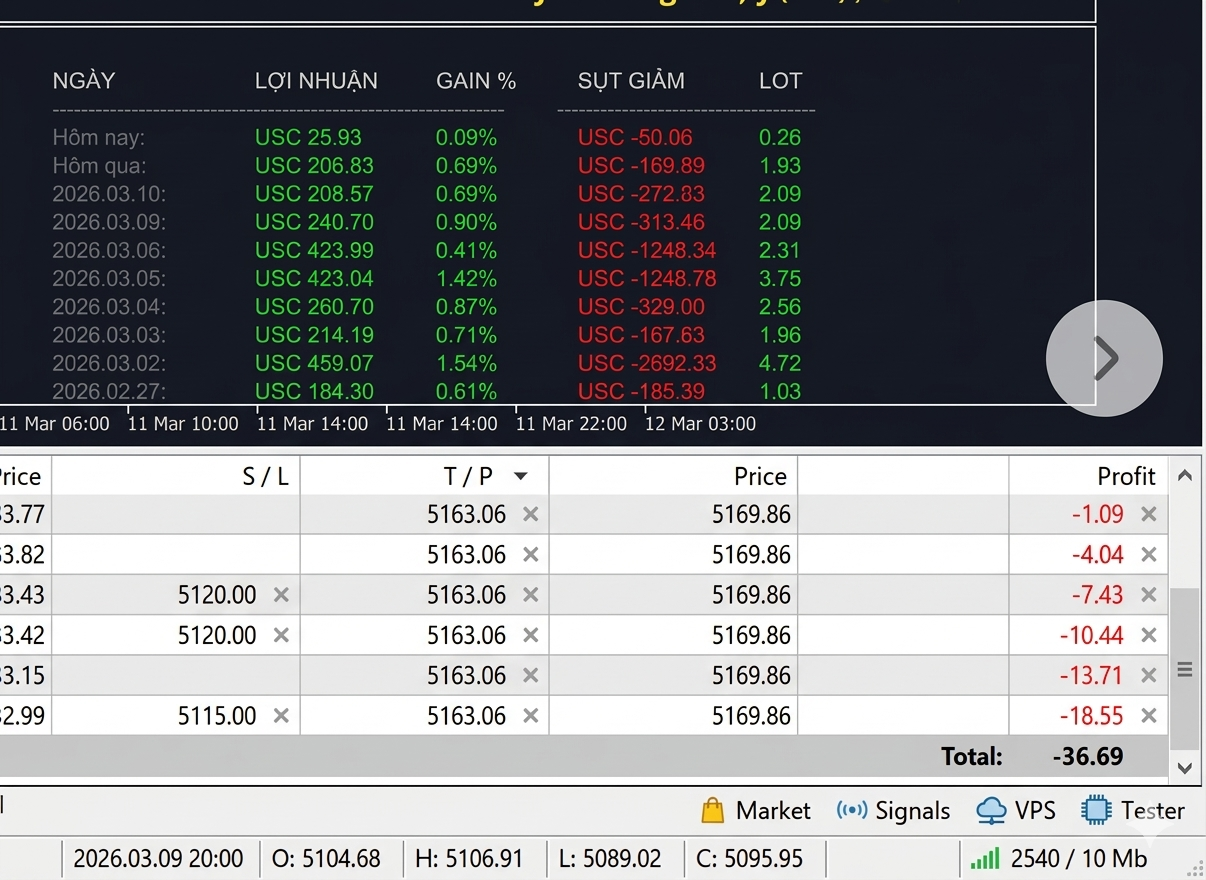This screenshot has height=880, width=1206.
Task: Click the Hôm nay profit USC 25.93
Action: point(308,138)
